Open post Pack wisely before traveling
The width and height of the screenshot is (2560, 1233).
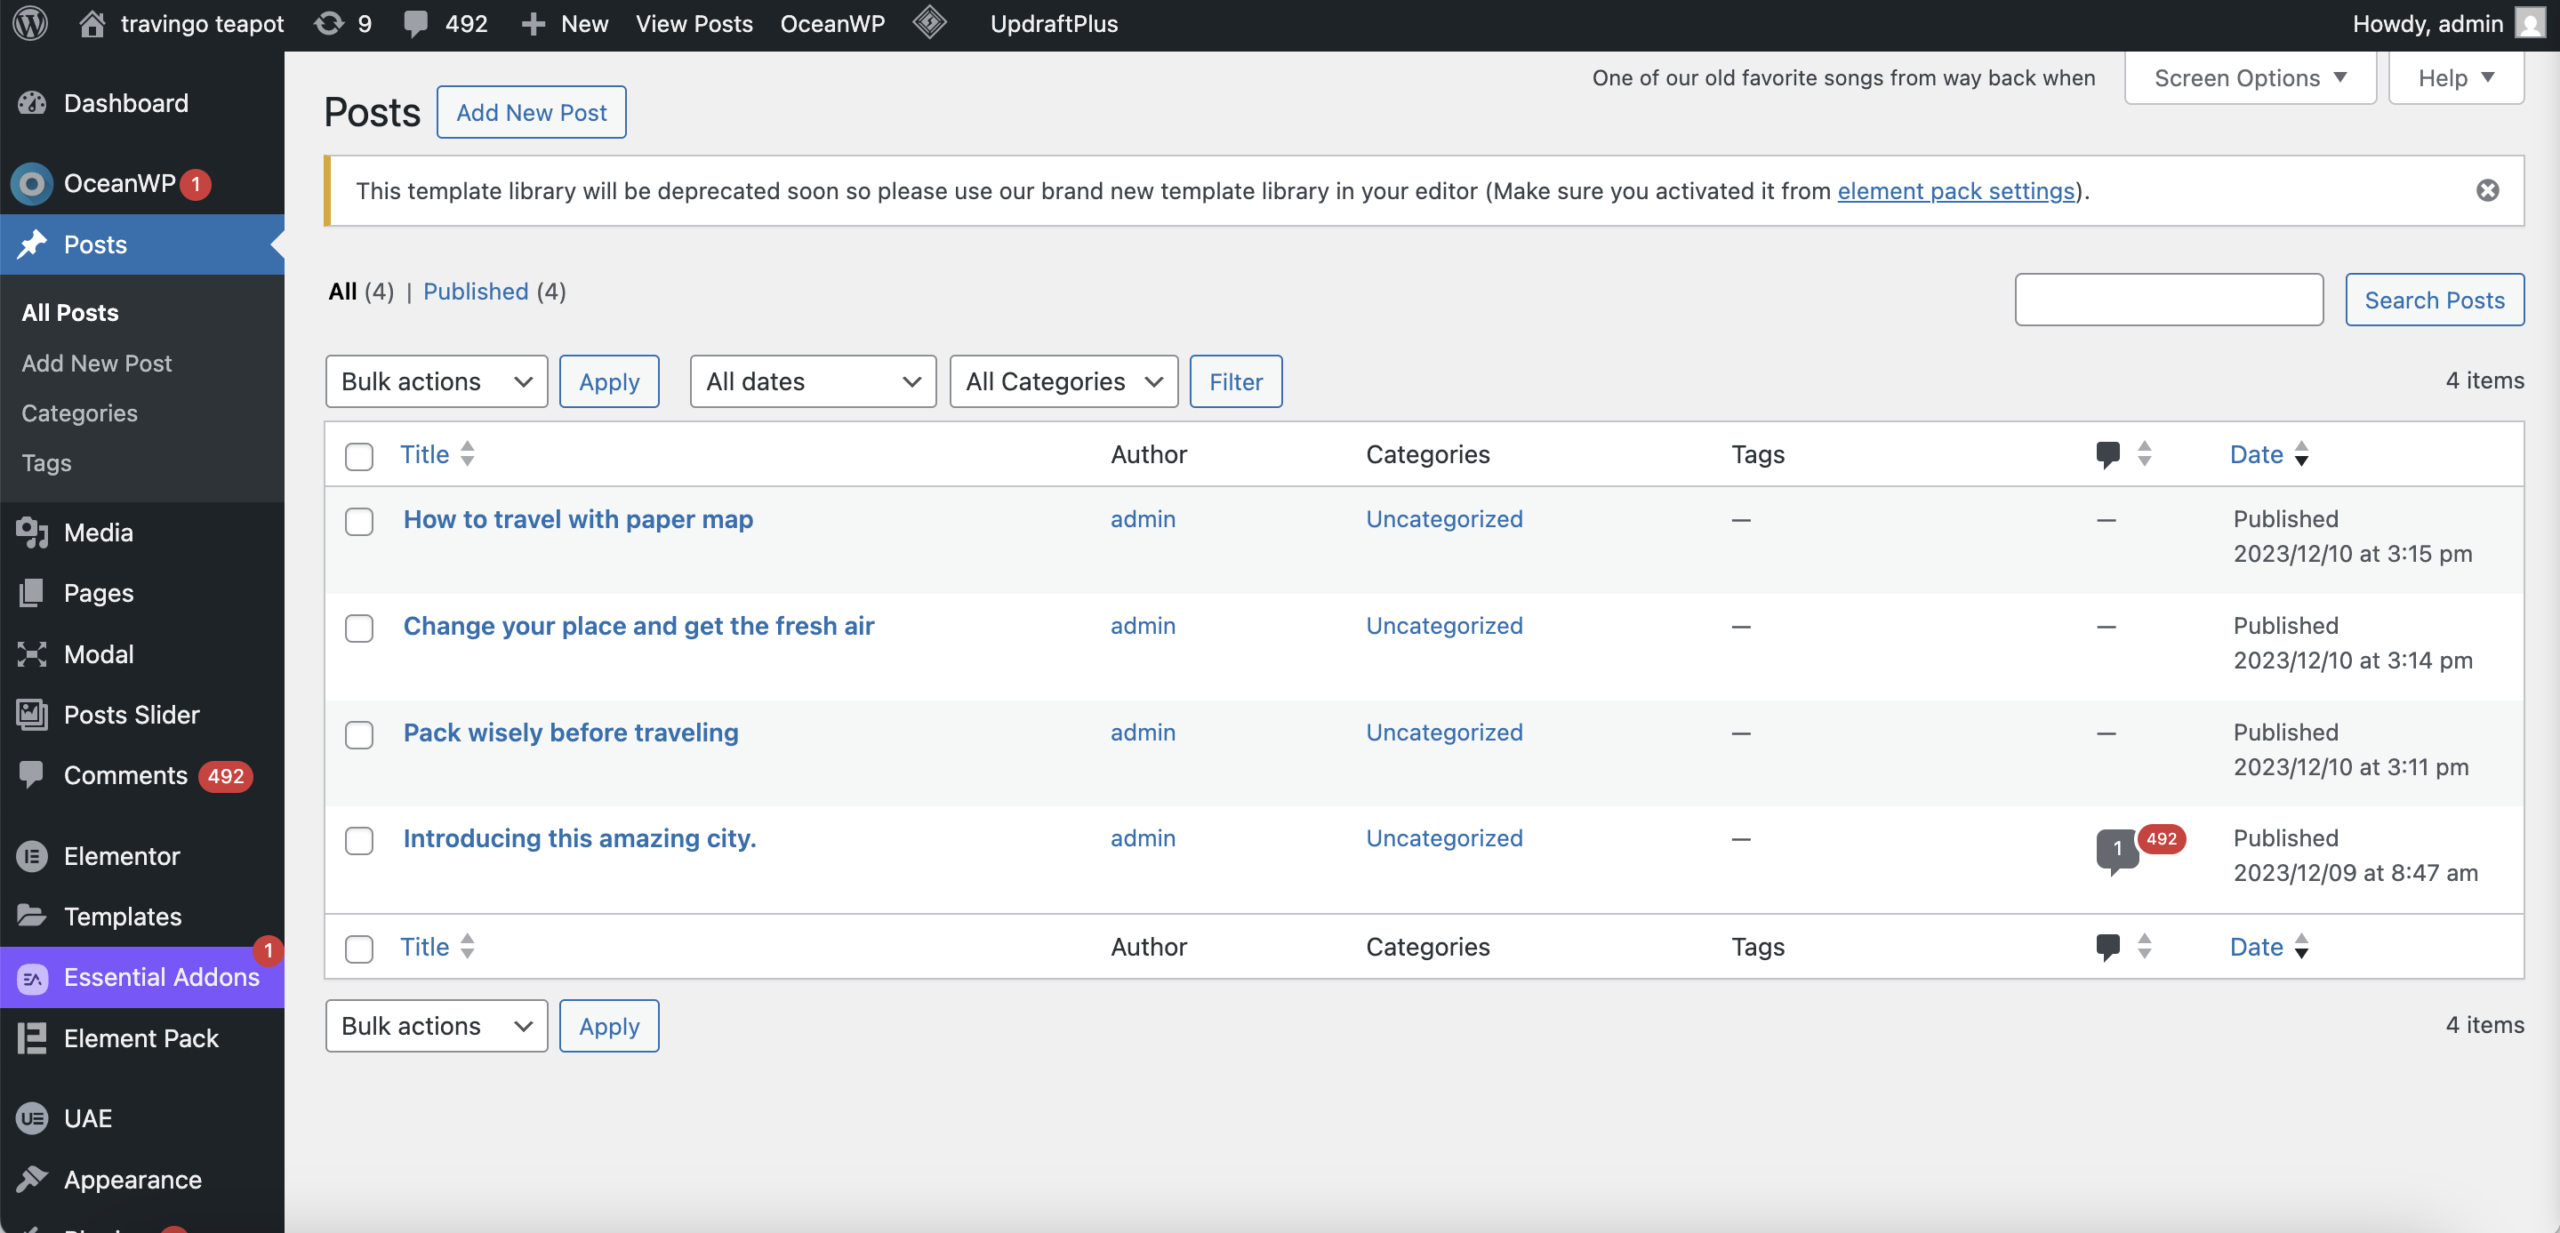coord(571,733)
